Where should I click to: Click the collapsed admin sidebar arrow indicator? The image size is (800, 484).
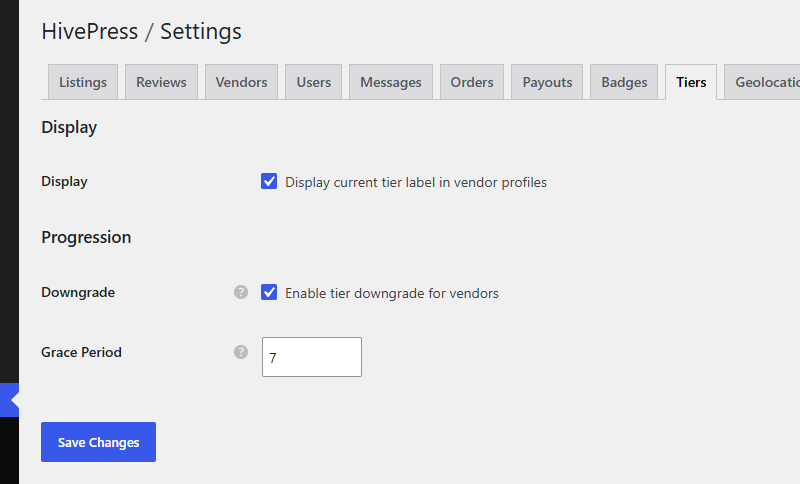pos(9,400)
